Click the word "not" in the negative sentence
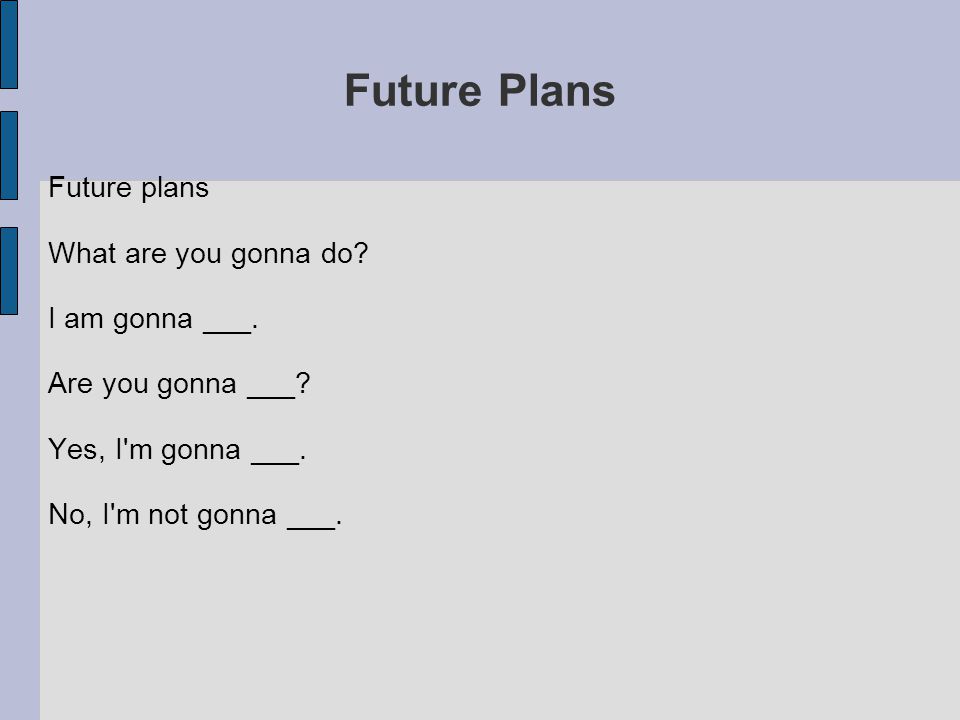Viewport: 960px width, 720px height. pos(168,515)
